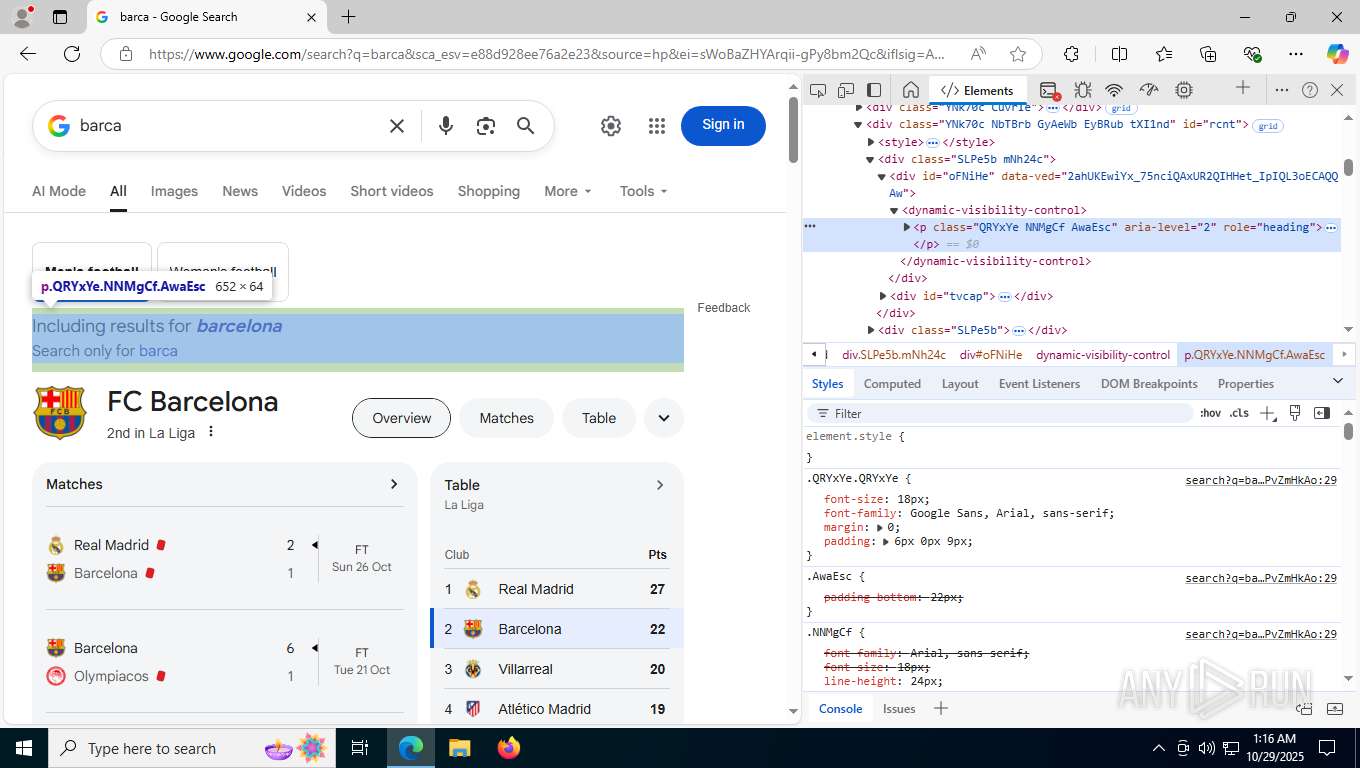The width and height of the screenshot is (1360, 768).
Task: Switch to the Computed styles tab
Action: 892,384
